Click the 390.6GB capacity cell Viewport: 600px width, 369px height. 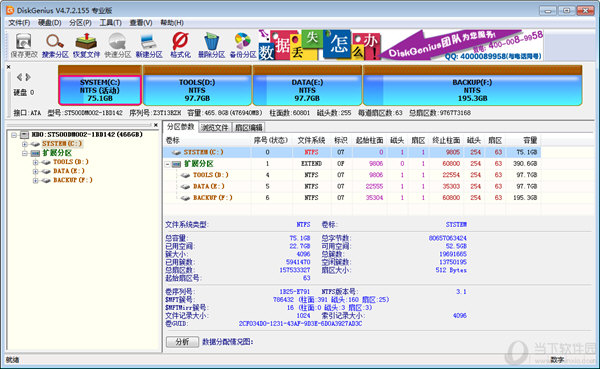(x=525, y=164)
